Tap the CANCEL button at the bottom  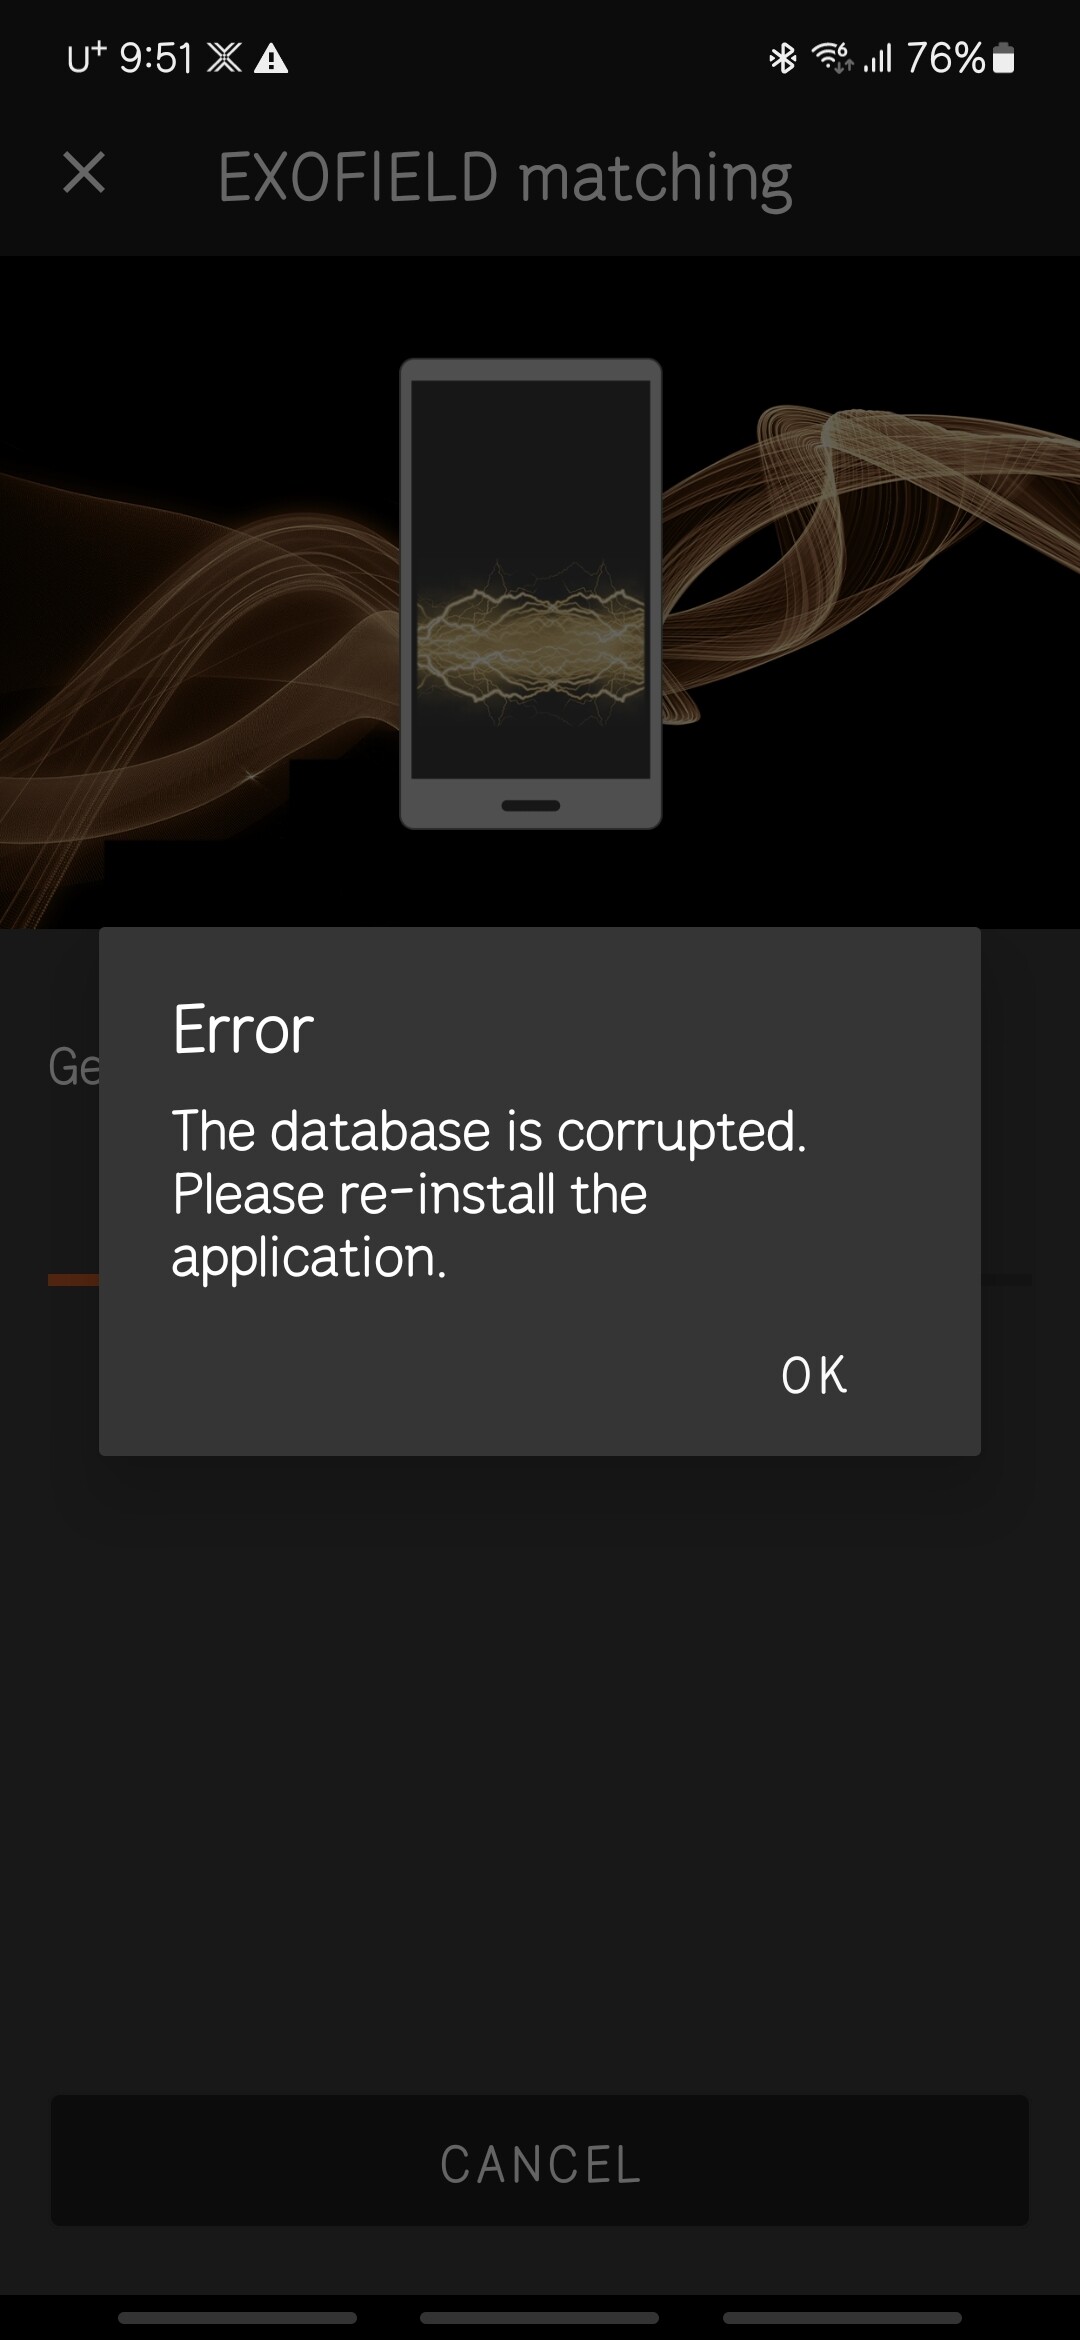(x=540, y=2164)
